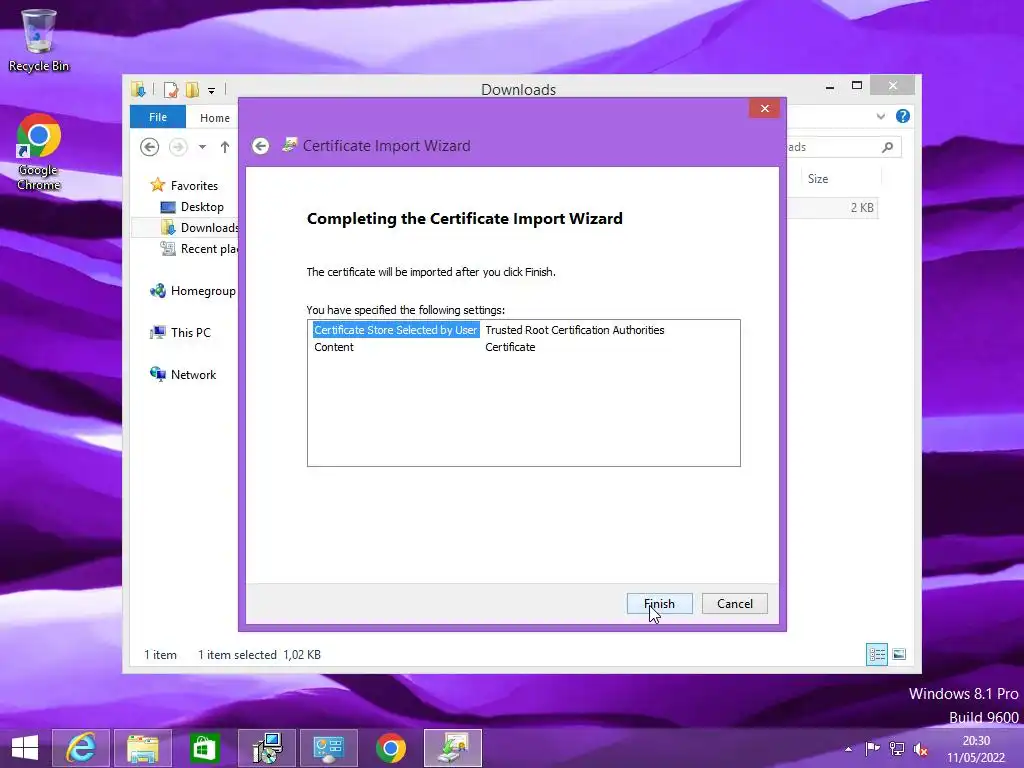Screen dimensions: 1024x768
Task: Click the Downloads window system icon in title bar
Action: [138, 89]
